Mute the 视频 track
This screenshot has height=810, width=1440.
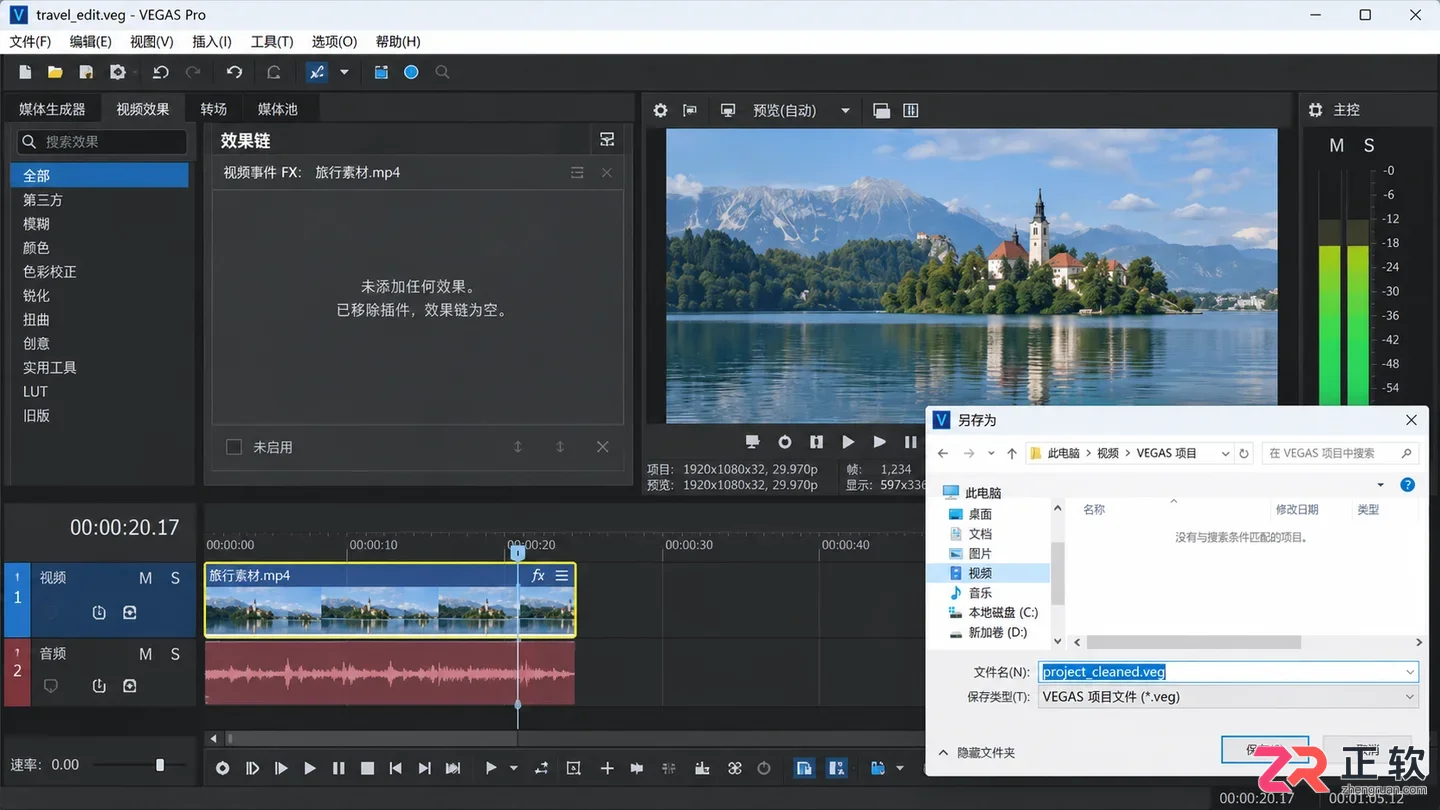point(146,578)
